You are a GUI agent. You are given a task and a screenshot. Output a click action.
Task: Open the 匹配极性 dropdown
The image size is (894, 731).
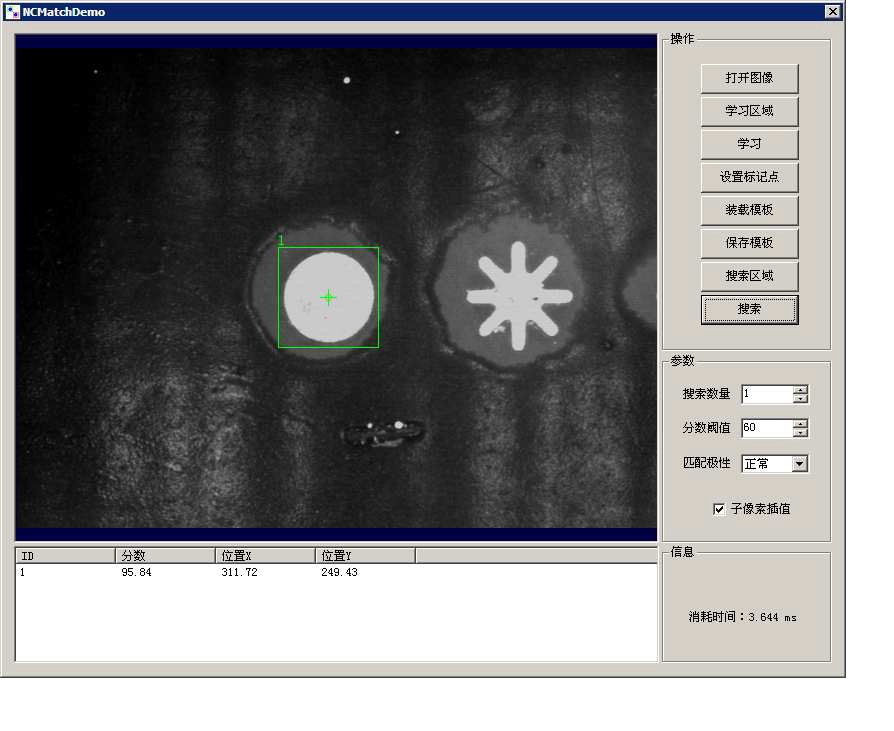point(799,464)
